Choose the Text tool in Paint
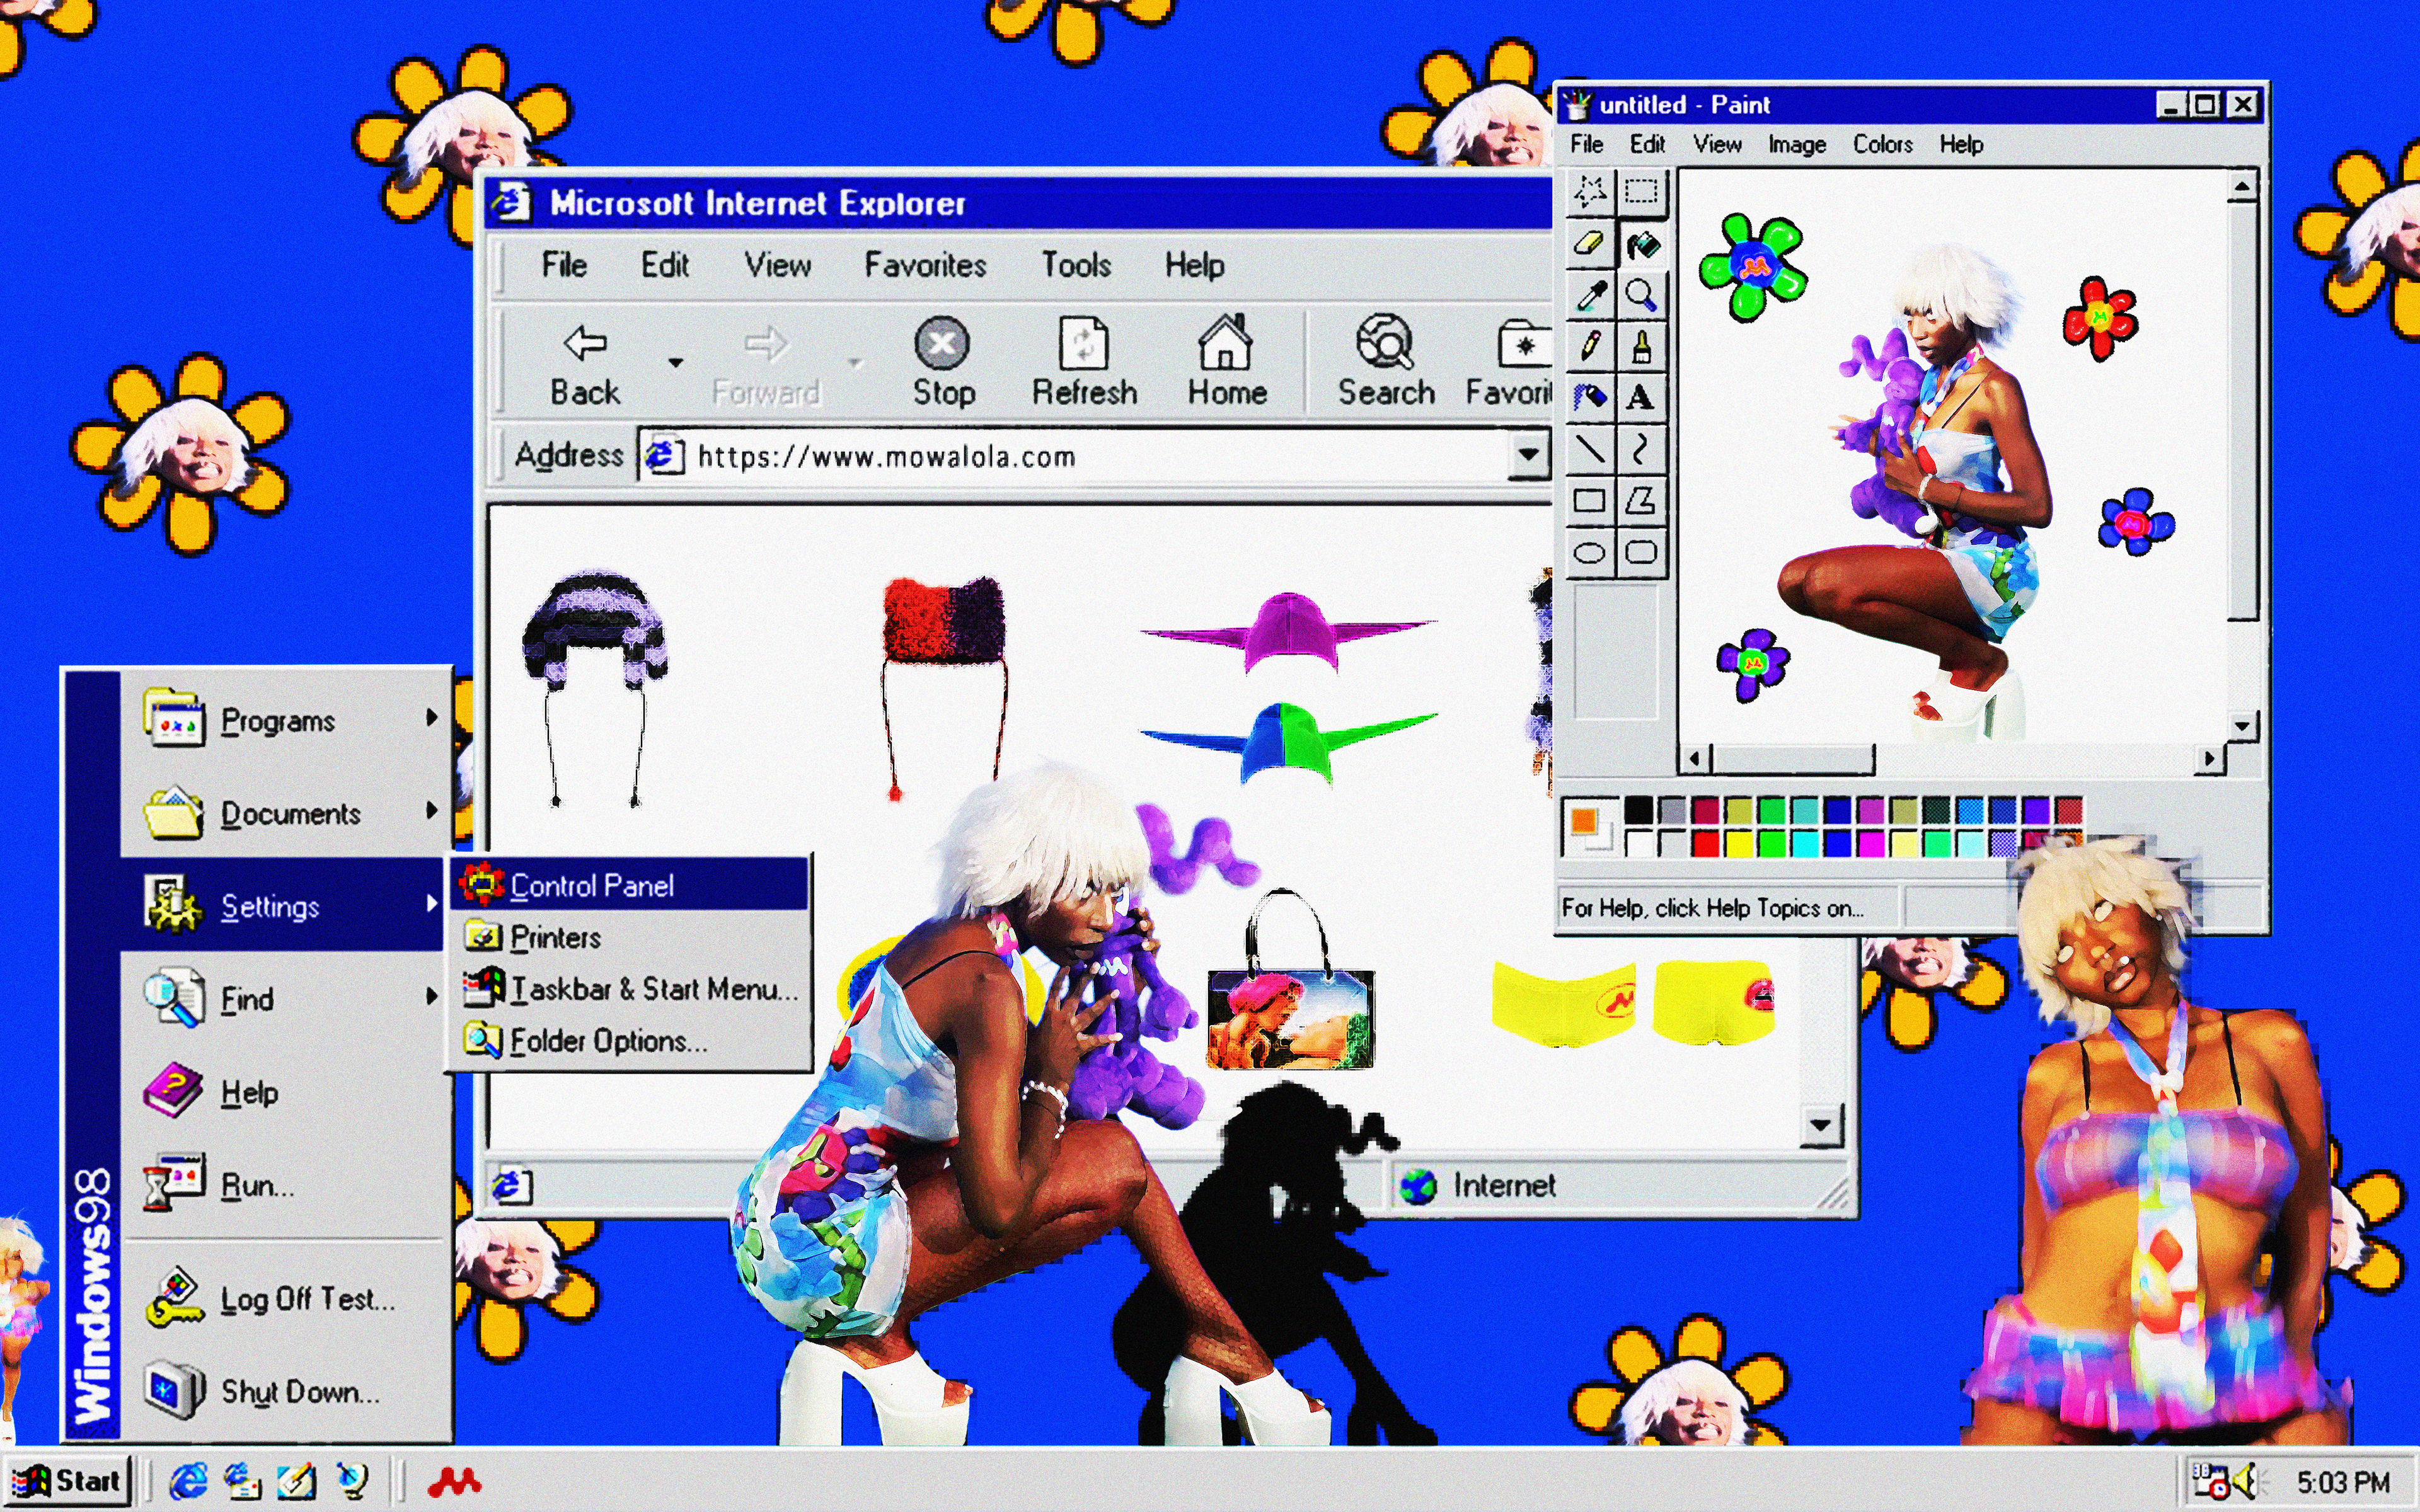 1640,398
